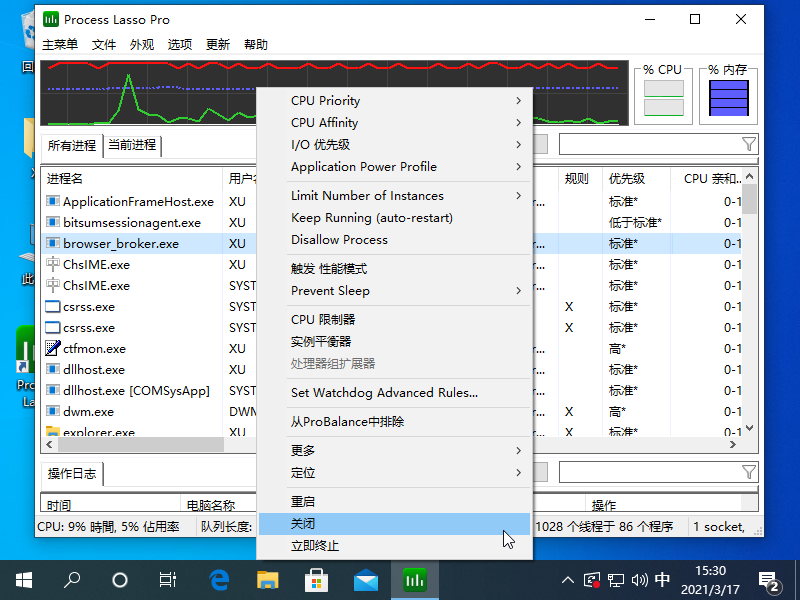Open the Mail app from the taskbar
The height and width of the screenshot is (600, 800).
tap(365, 579)
